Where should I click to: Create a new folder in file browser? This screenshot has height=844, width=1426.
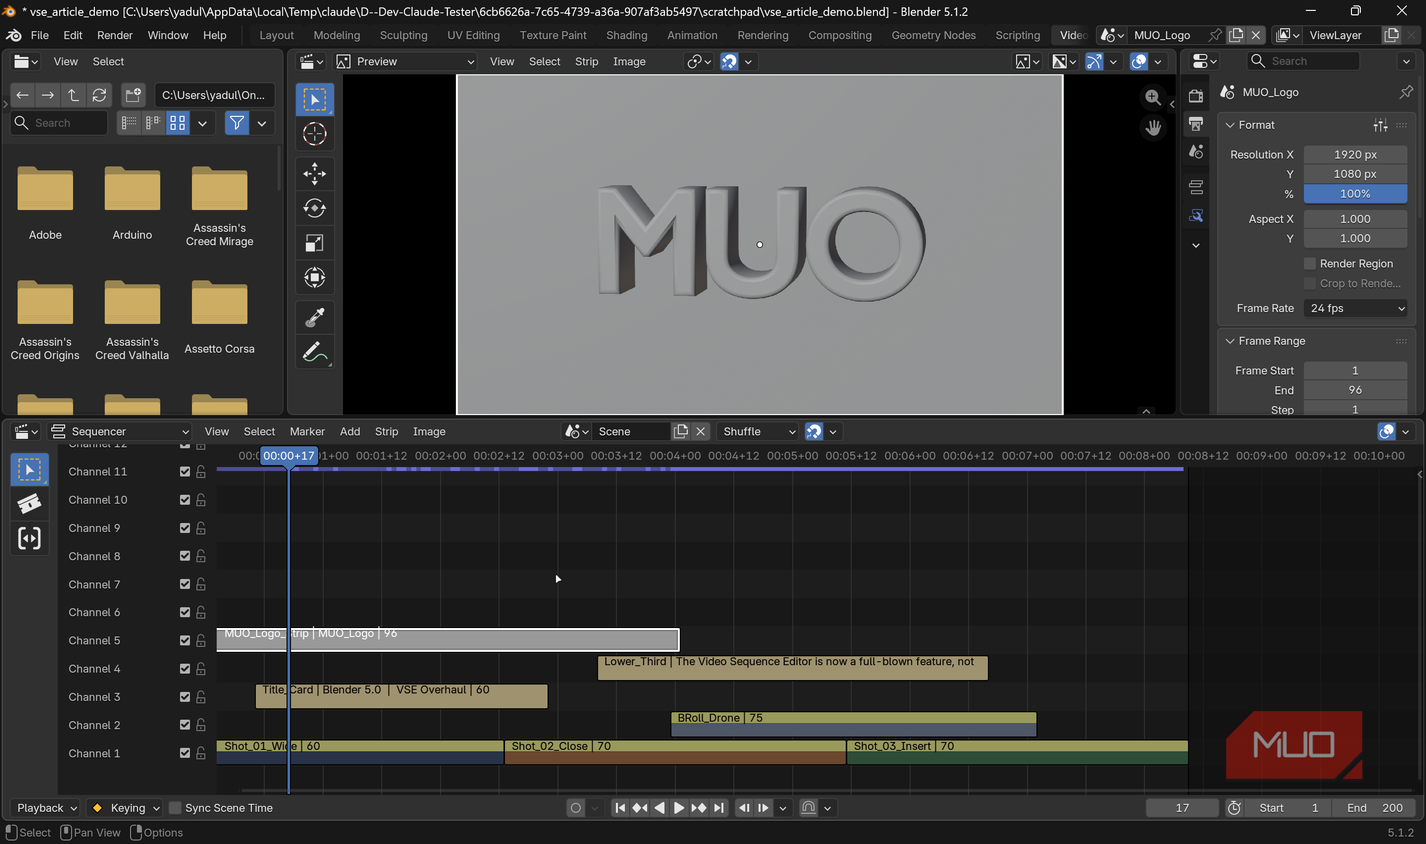click(x=133, y=95)
